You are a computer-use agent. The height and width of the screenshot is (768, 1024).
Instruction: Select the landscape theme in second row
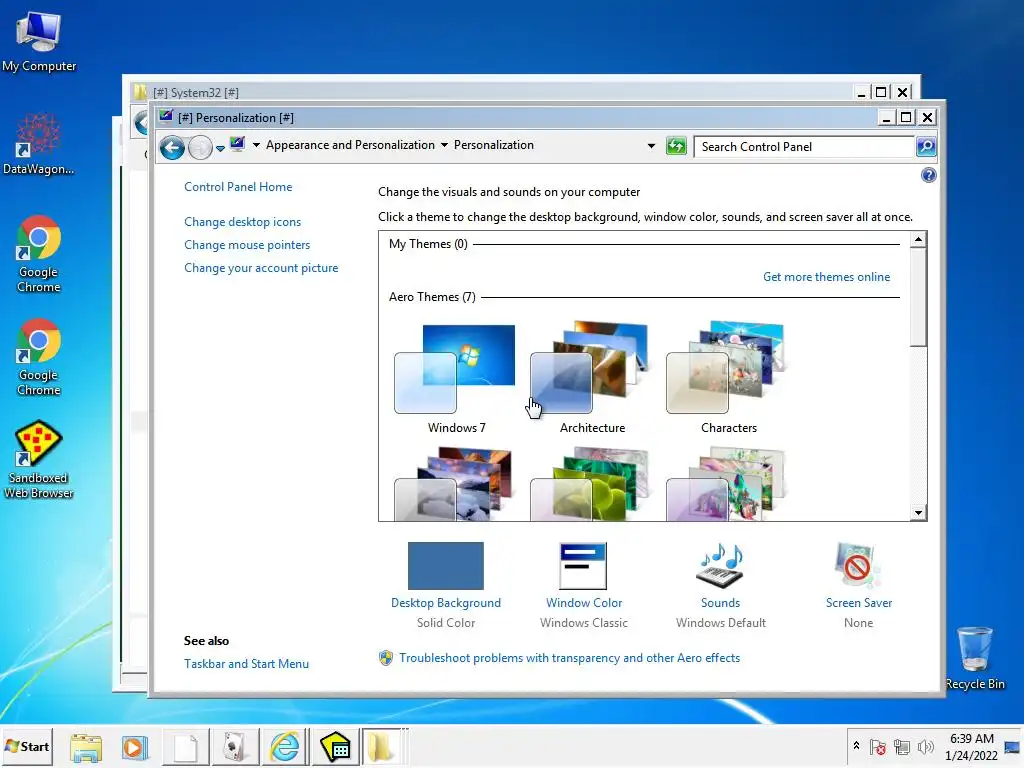click(x=456, y=484)
